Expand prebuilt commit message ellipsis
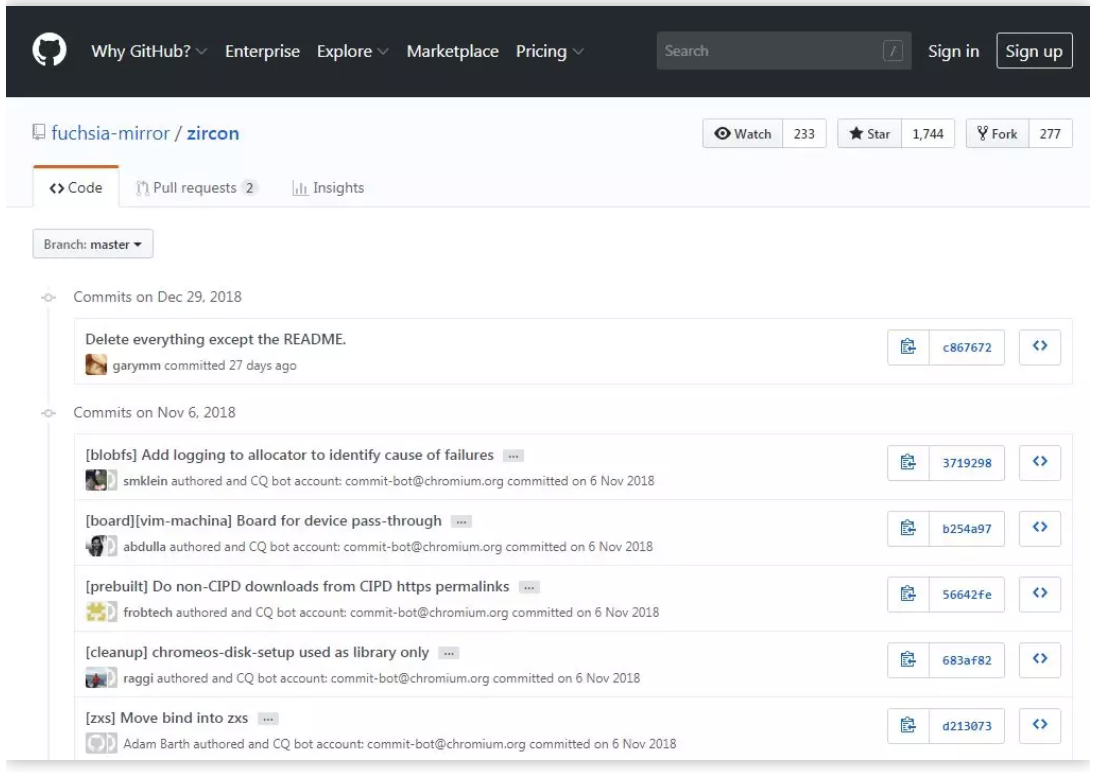The height and width of the screenshot is (772, 1098). pyautogui.click(x=529, y=588)
